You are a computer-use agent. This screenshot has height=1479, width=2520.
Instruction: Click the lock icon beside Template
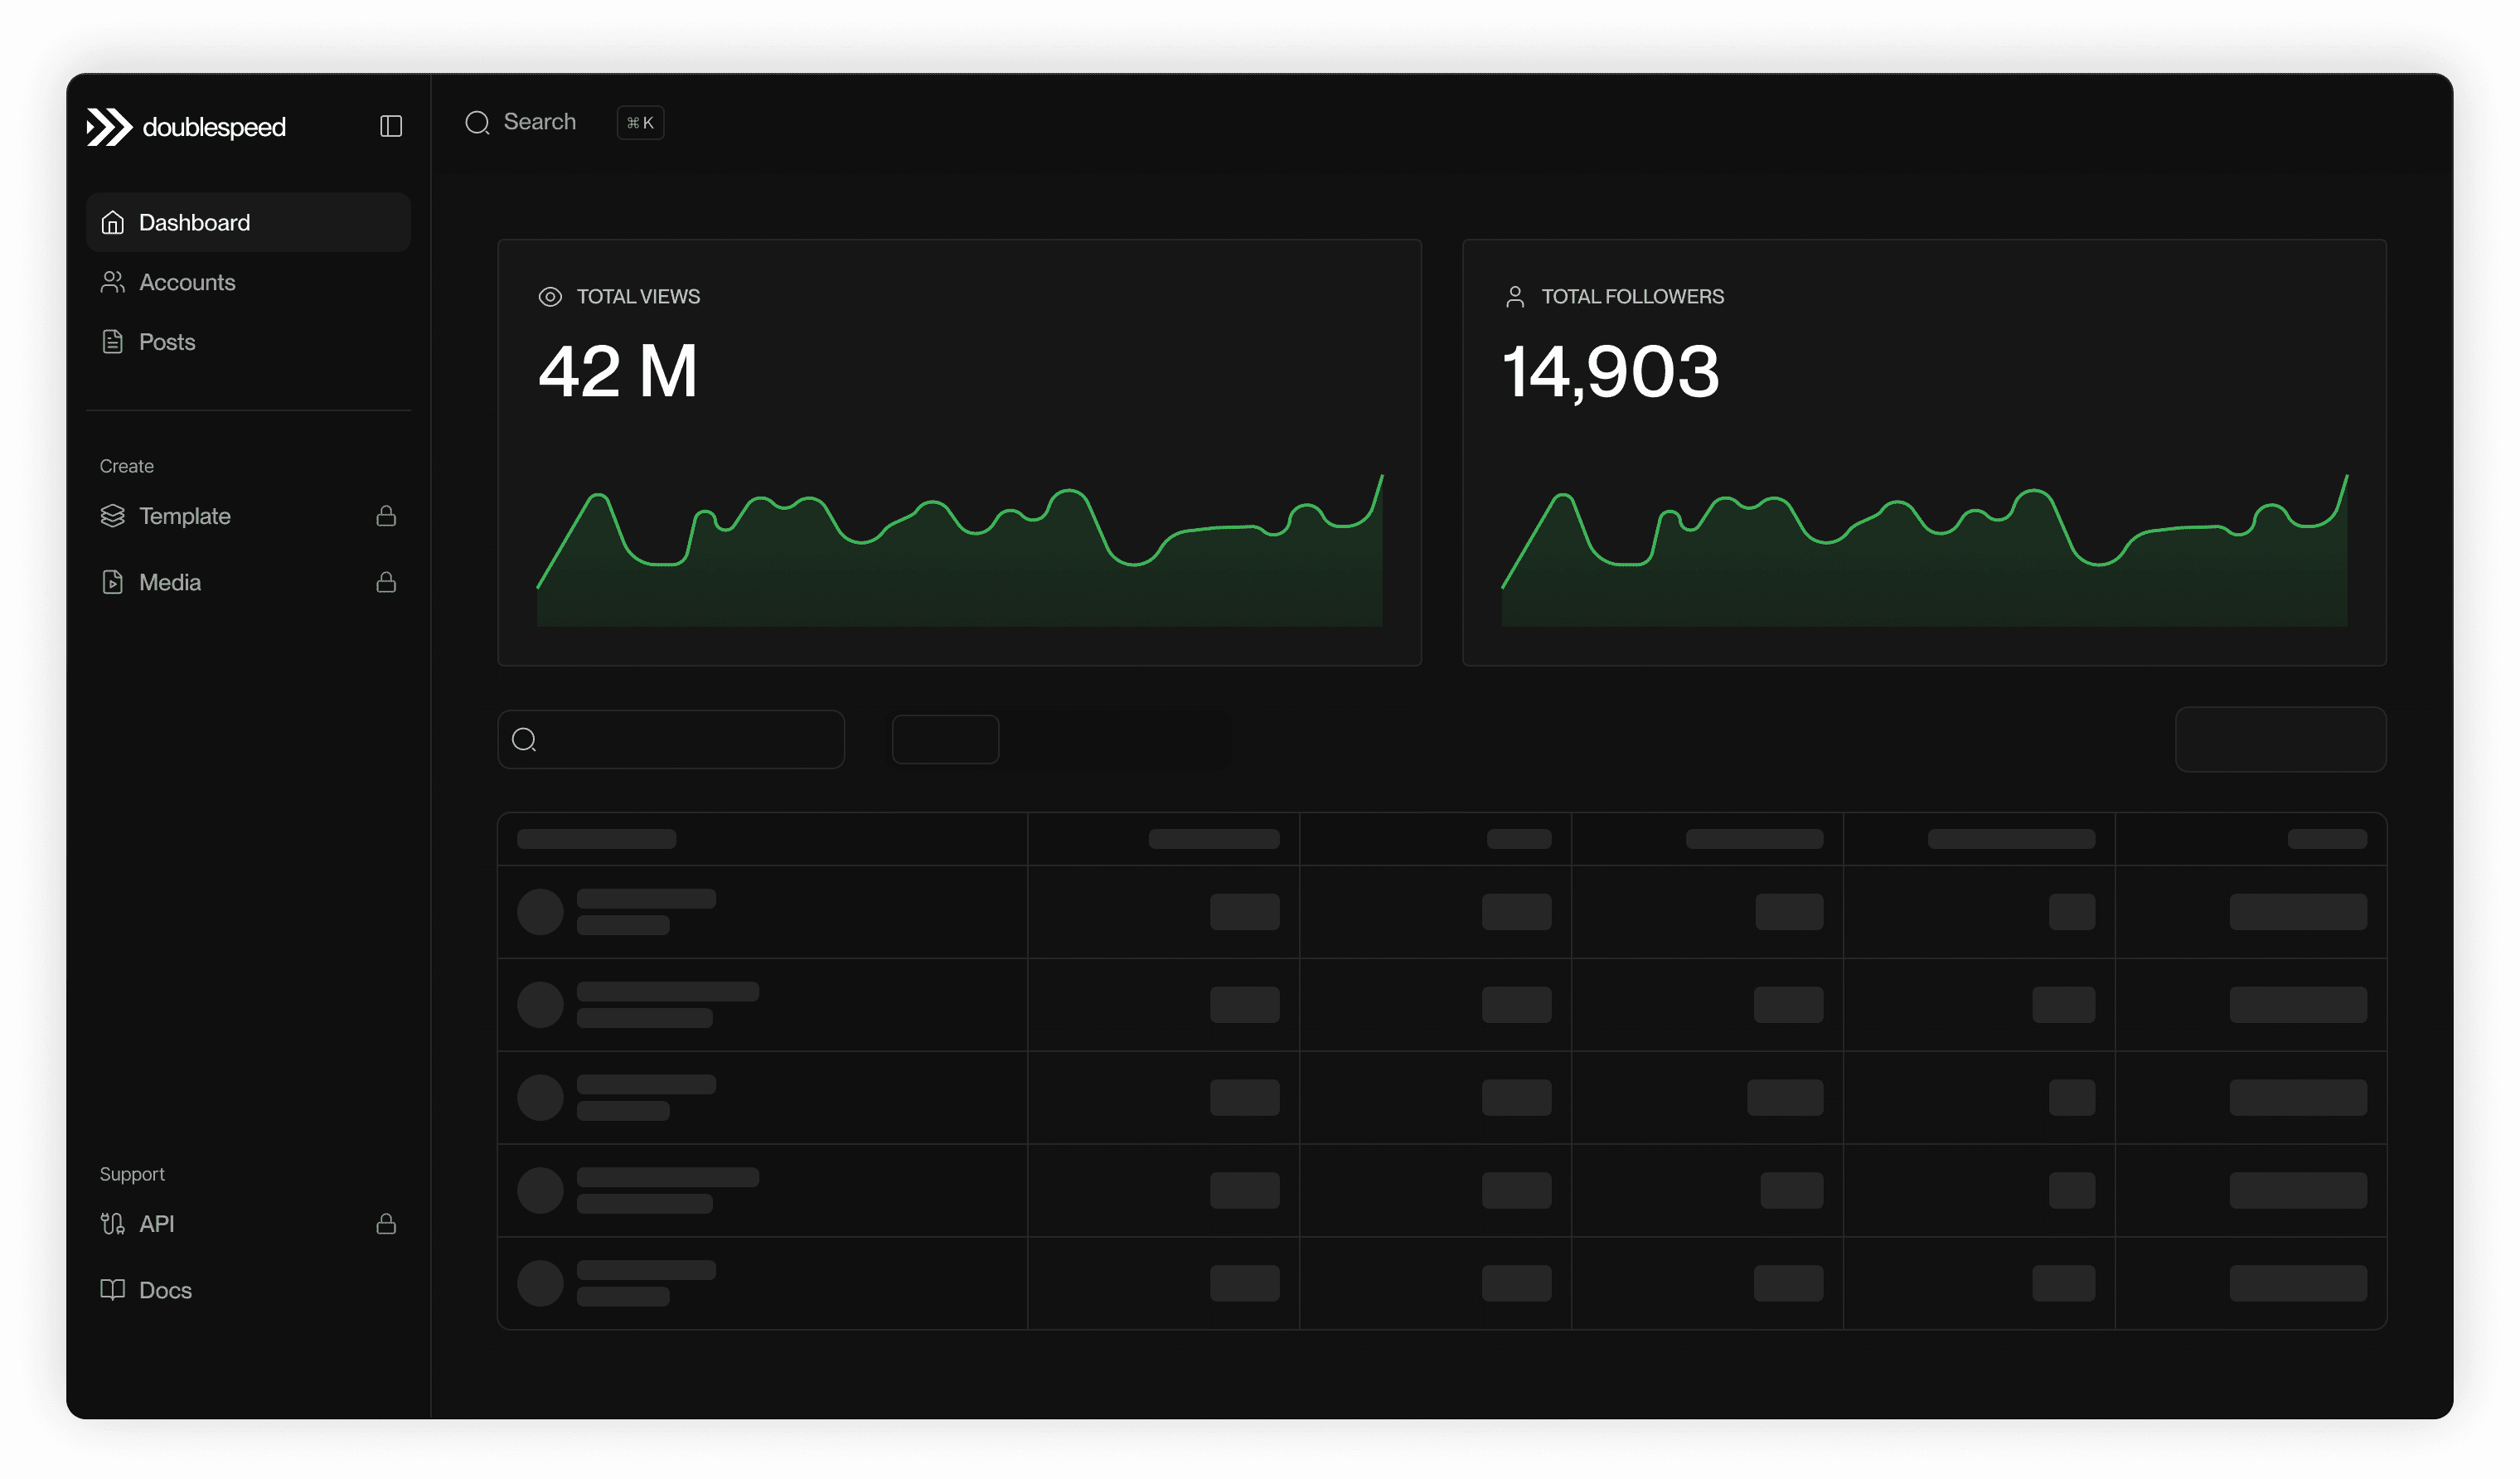pos(386,516)
